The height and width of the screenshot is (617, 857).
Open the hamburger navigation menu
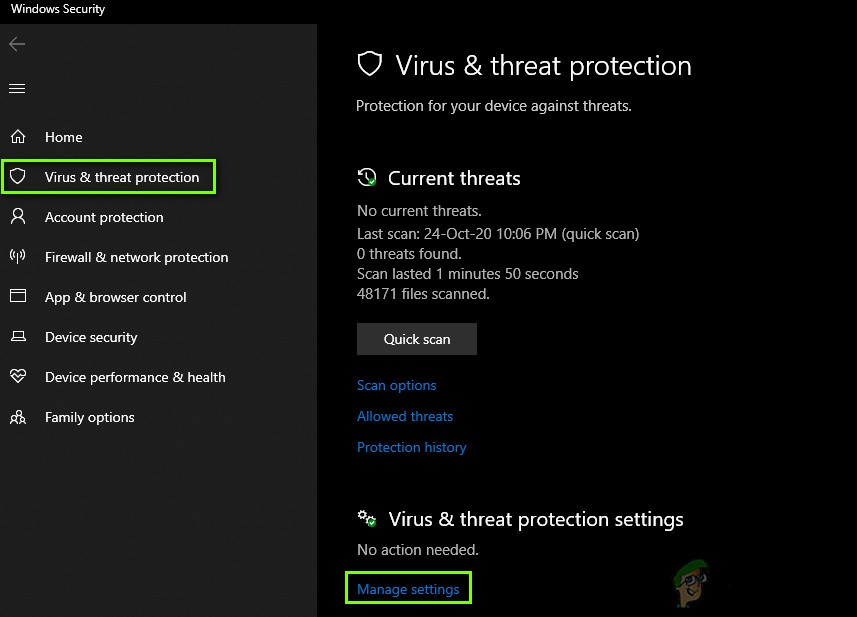click(x=16, y=88)
